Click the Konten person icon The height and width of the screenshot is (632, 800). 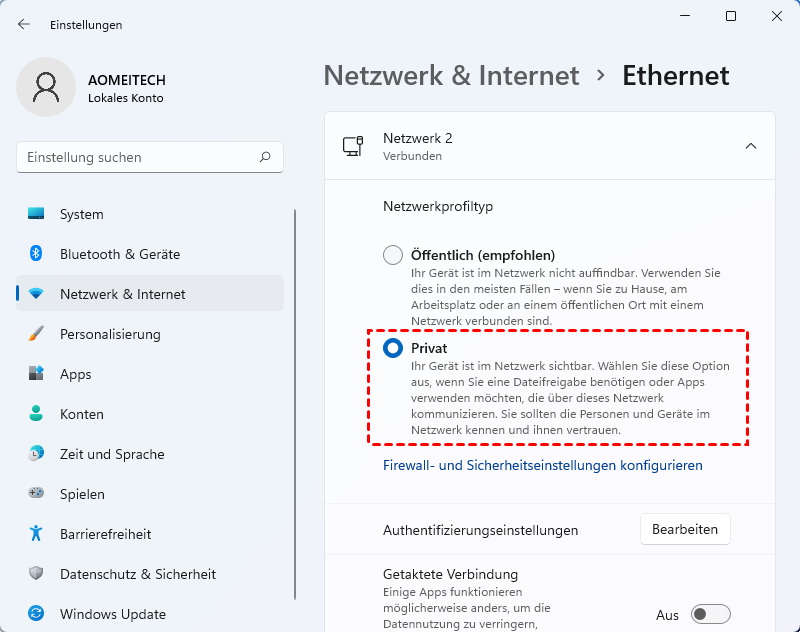click(x=37, y=414)
